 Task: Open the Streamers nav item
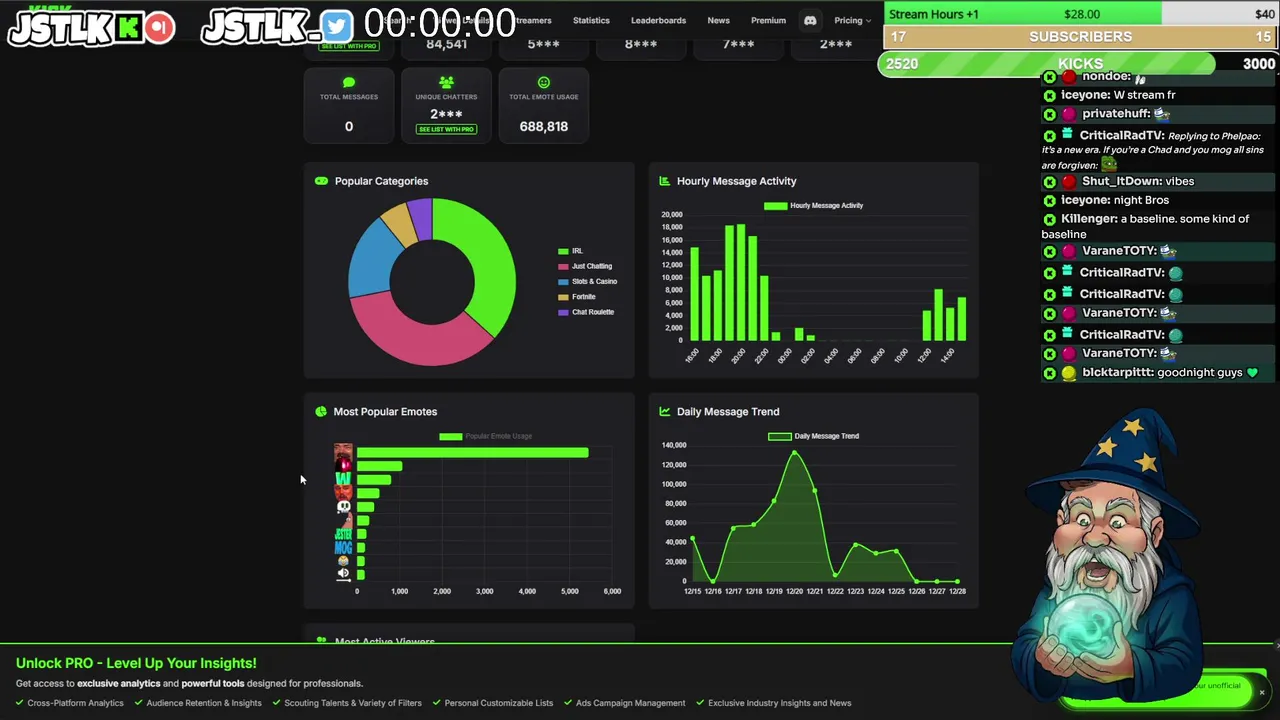[531, 20]
